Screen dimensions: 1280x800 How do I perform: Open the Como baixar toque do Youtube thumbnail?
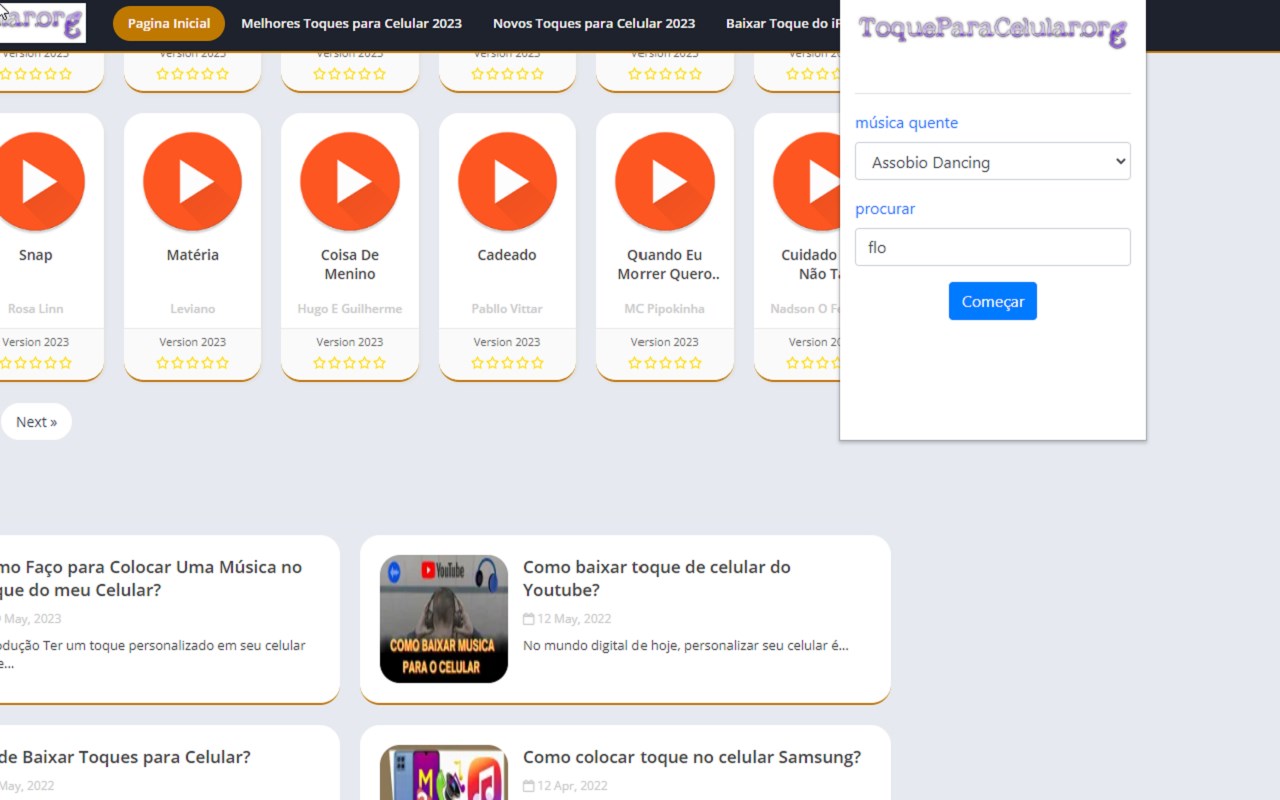point(444,619)
